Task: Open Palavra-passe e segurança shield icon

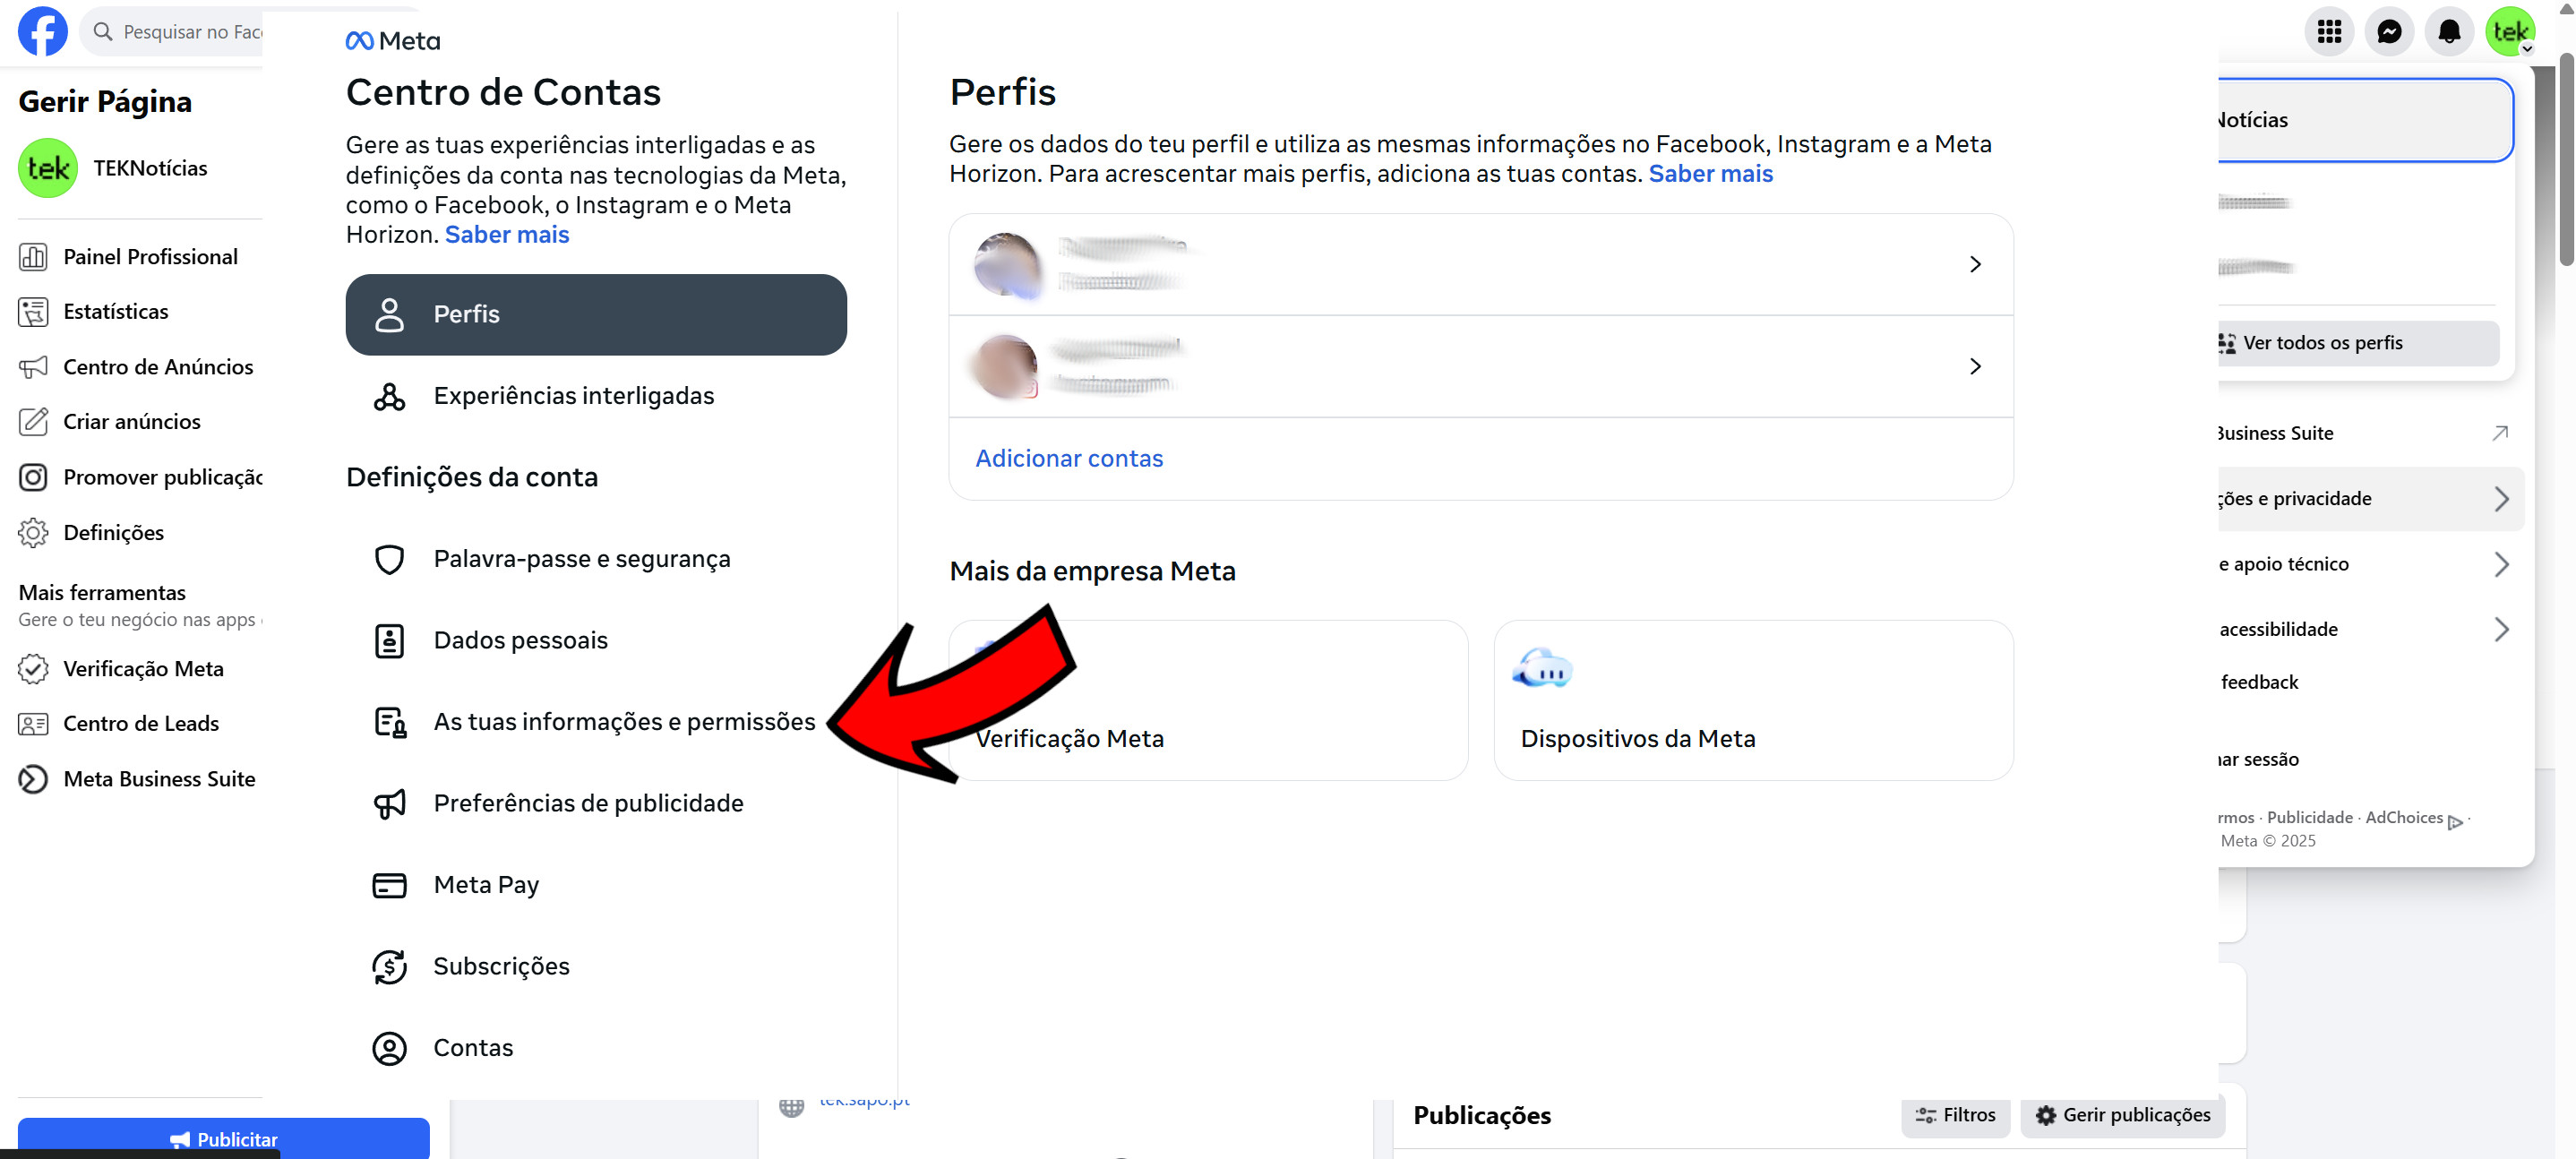Action: point(389,559)
